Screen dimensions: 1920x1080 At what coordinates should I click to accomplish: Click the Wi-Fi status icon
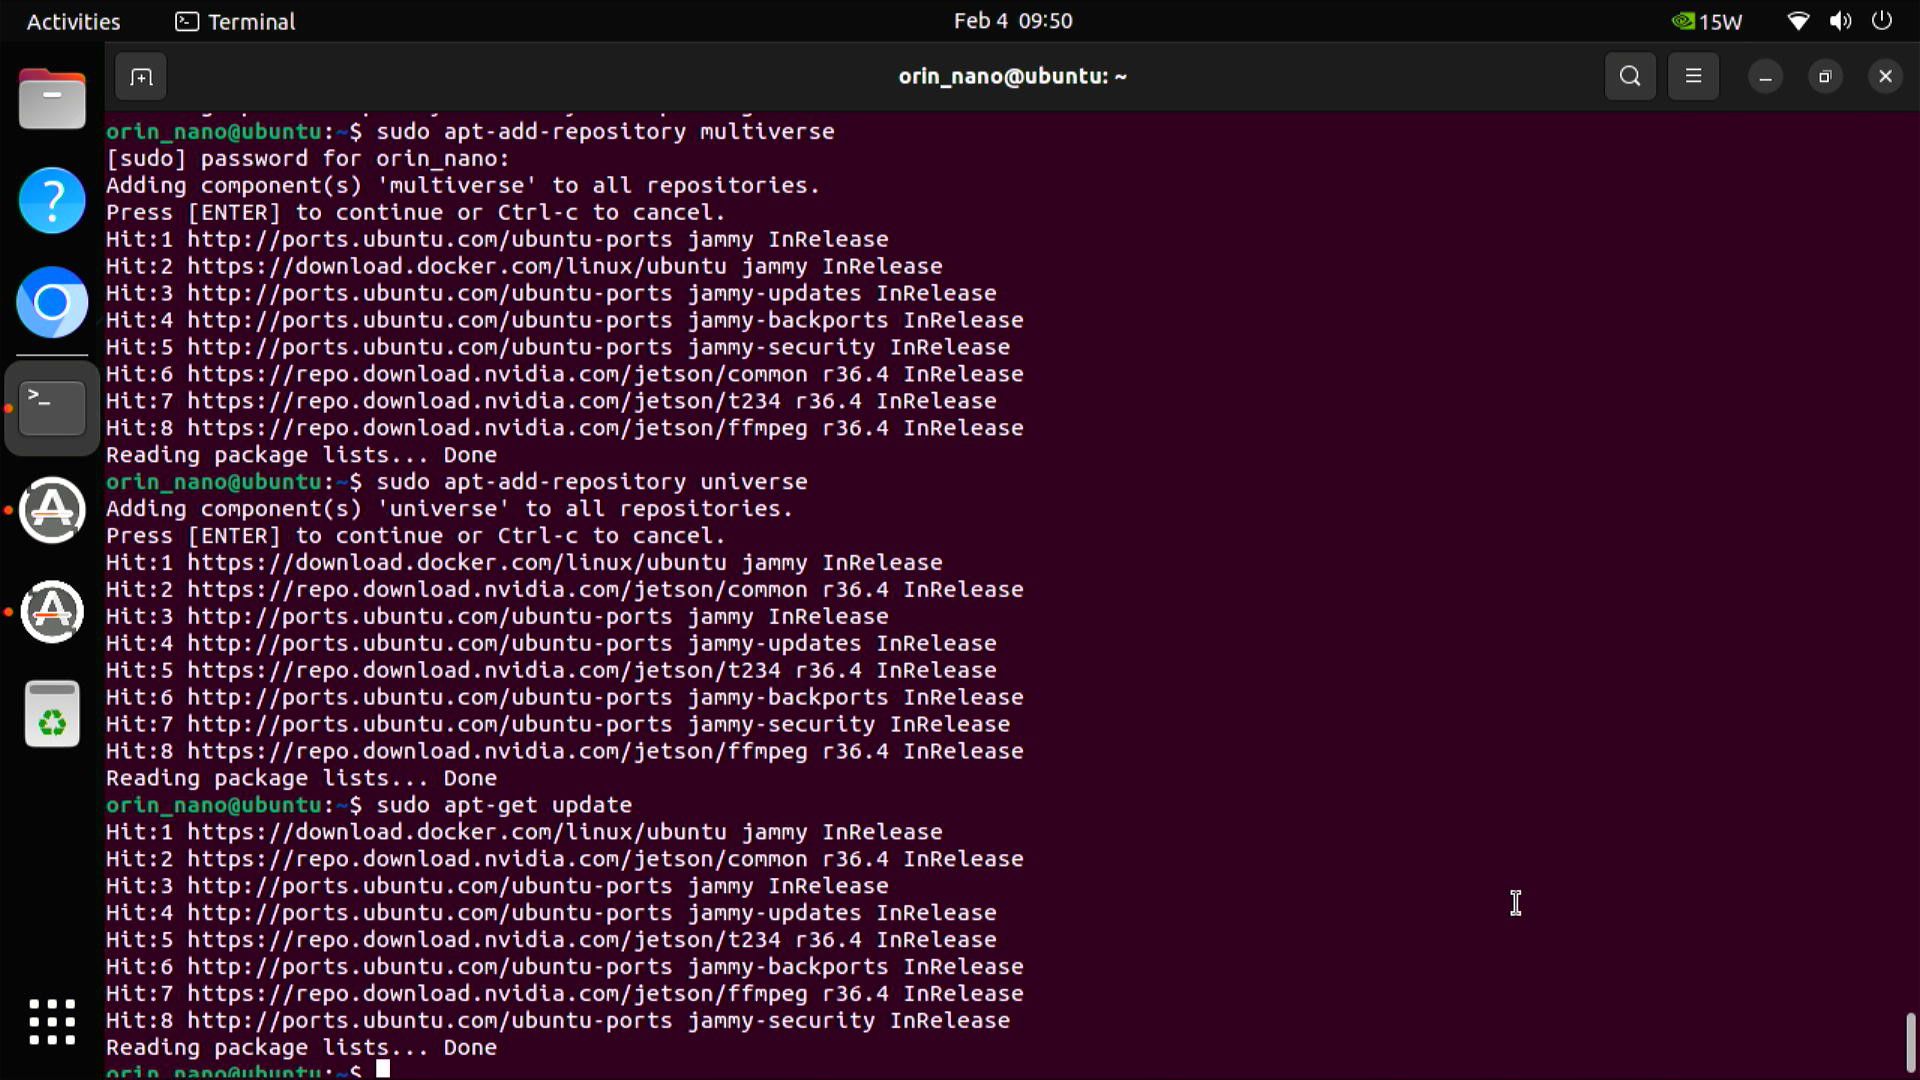pyautogui.click(x=1797, y=21)
